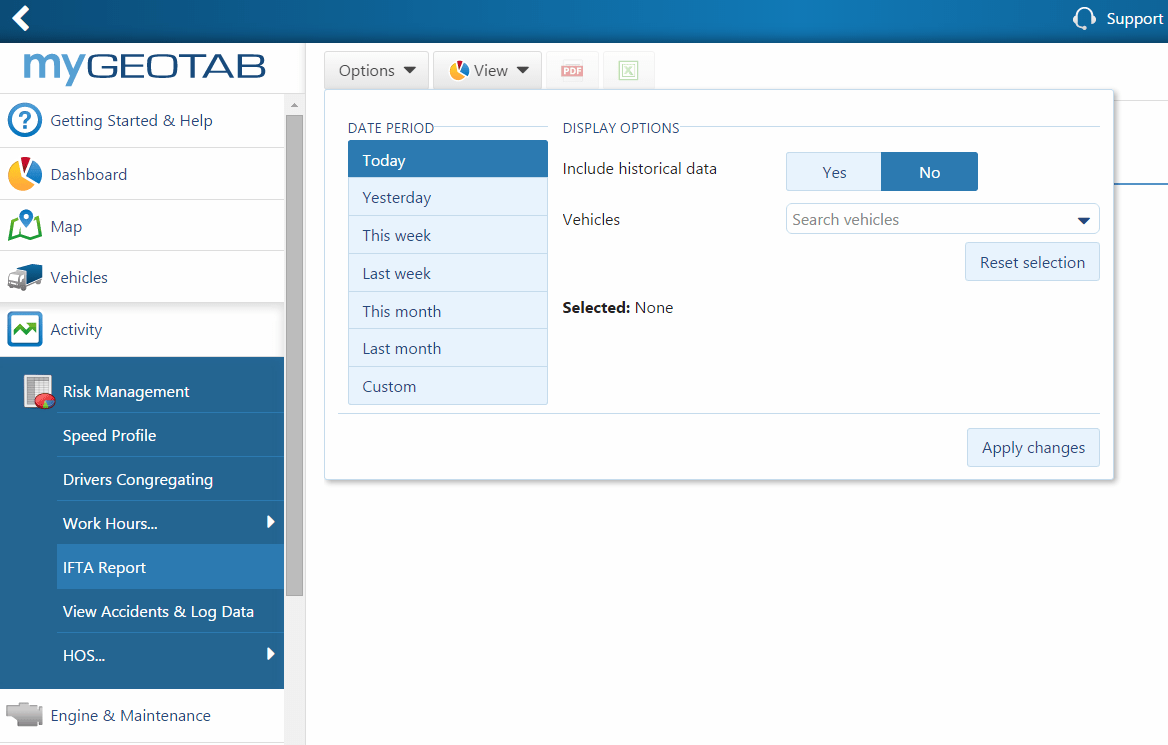Export report as PDF

[572, 70]
